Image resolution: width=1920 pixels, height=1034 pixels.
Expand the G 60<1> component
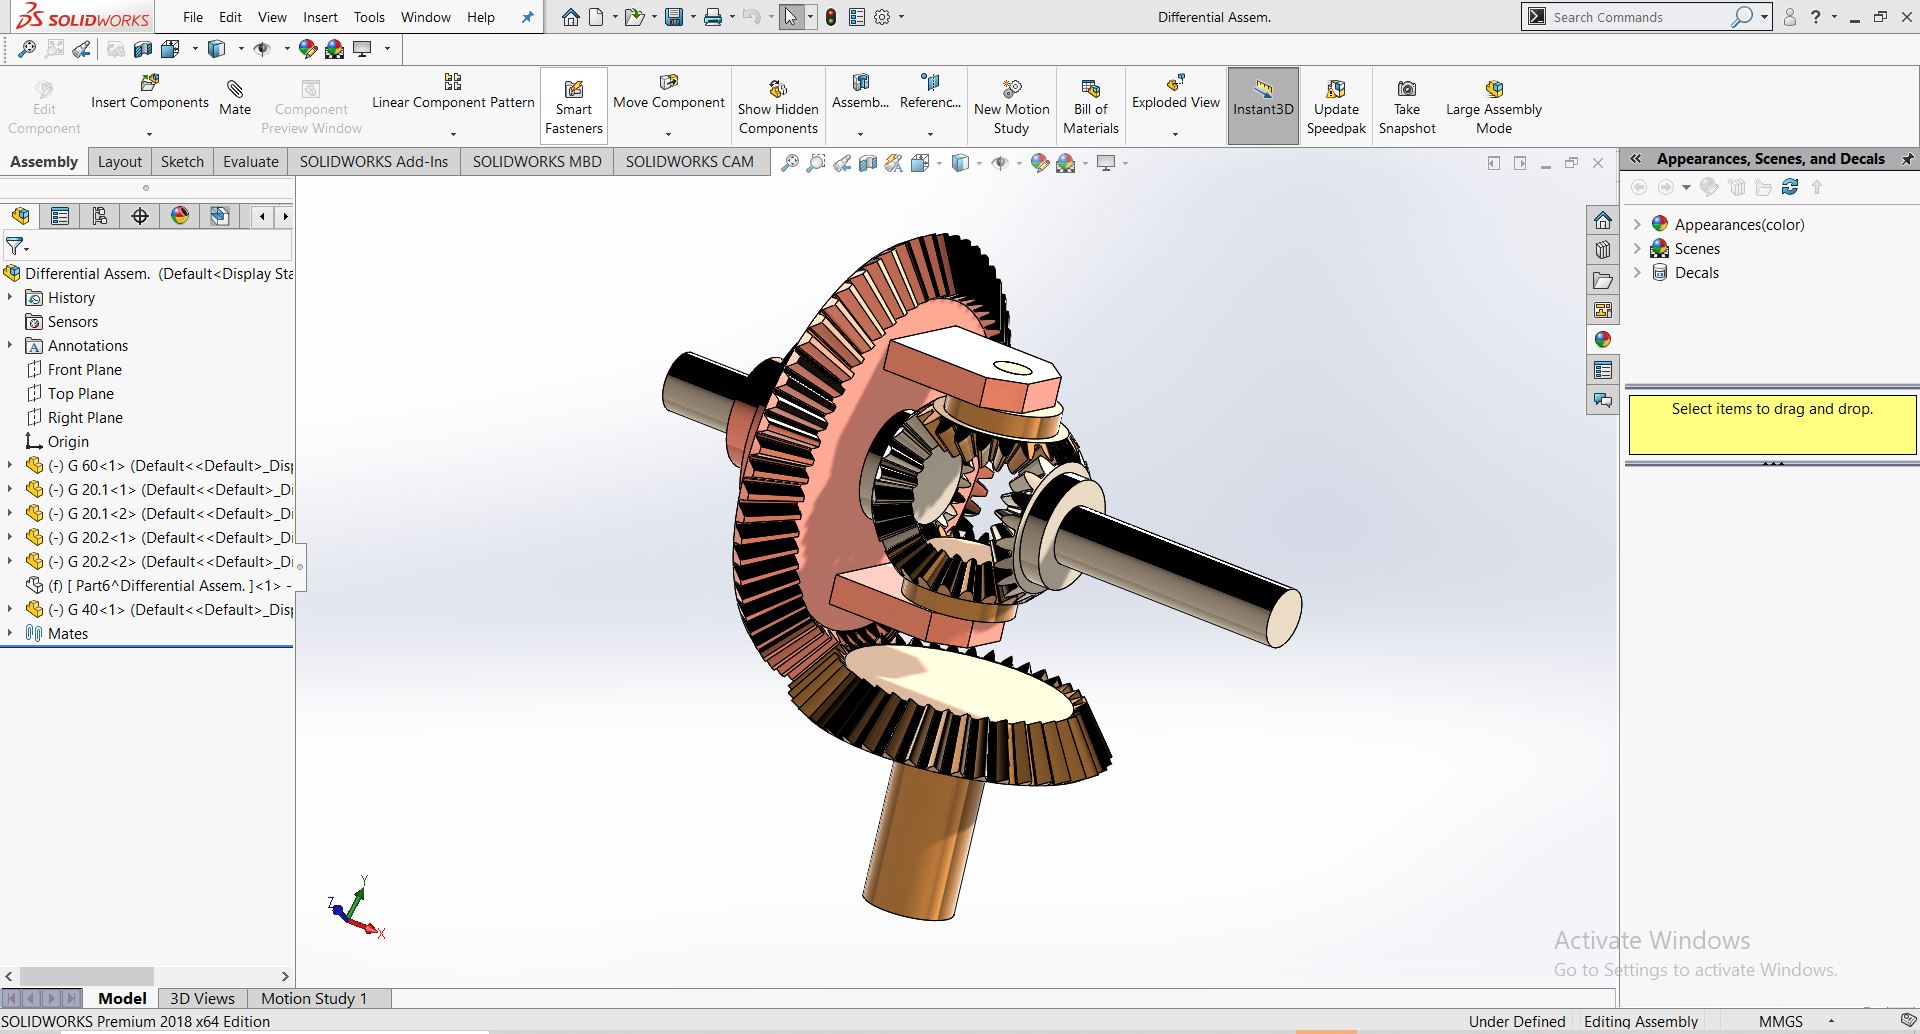click(x=10, y=465)
